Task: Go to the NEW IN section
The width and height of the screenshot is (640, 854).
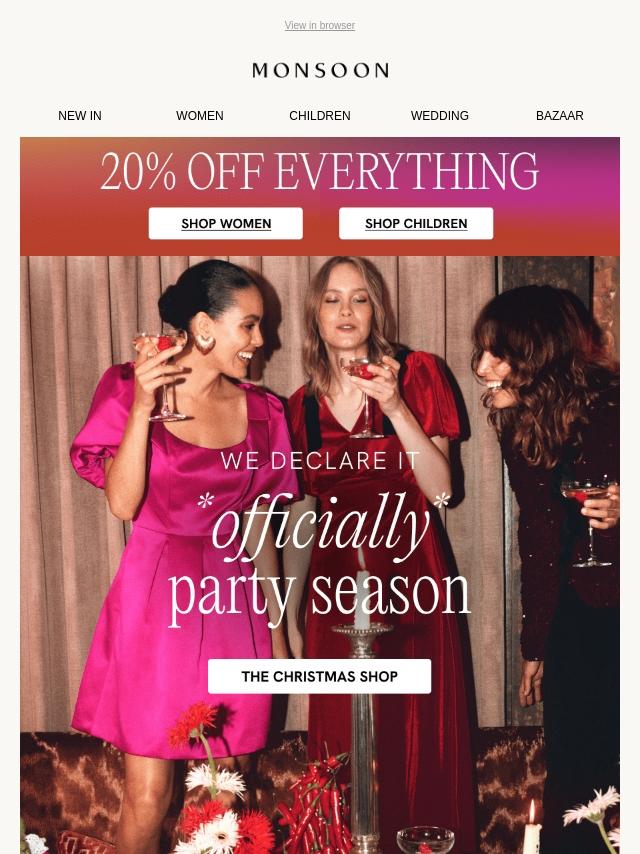Action: [x=80, y=115]
